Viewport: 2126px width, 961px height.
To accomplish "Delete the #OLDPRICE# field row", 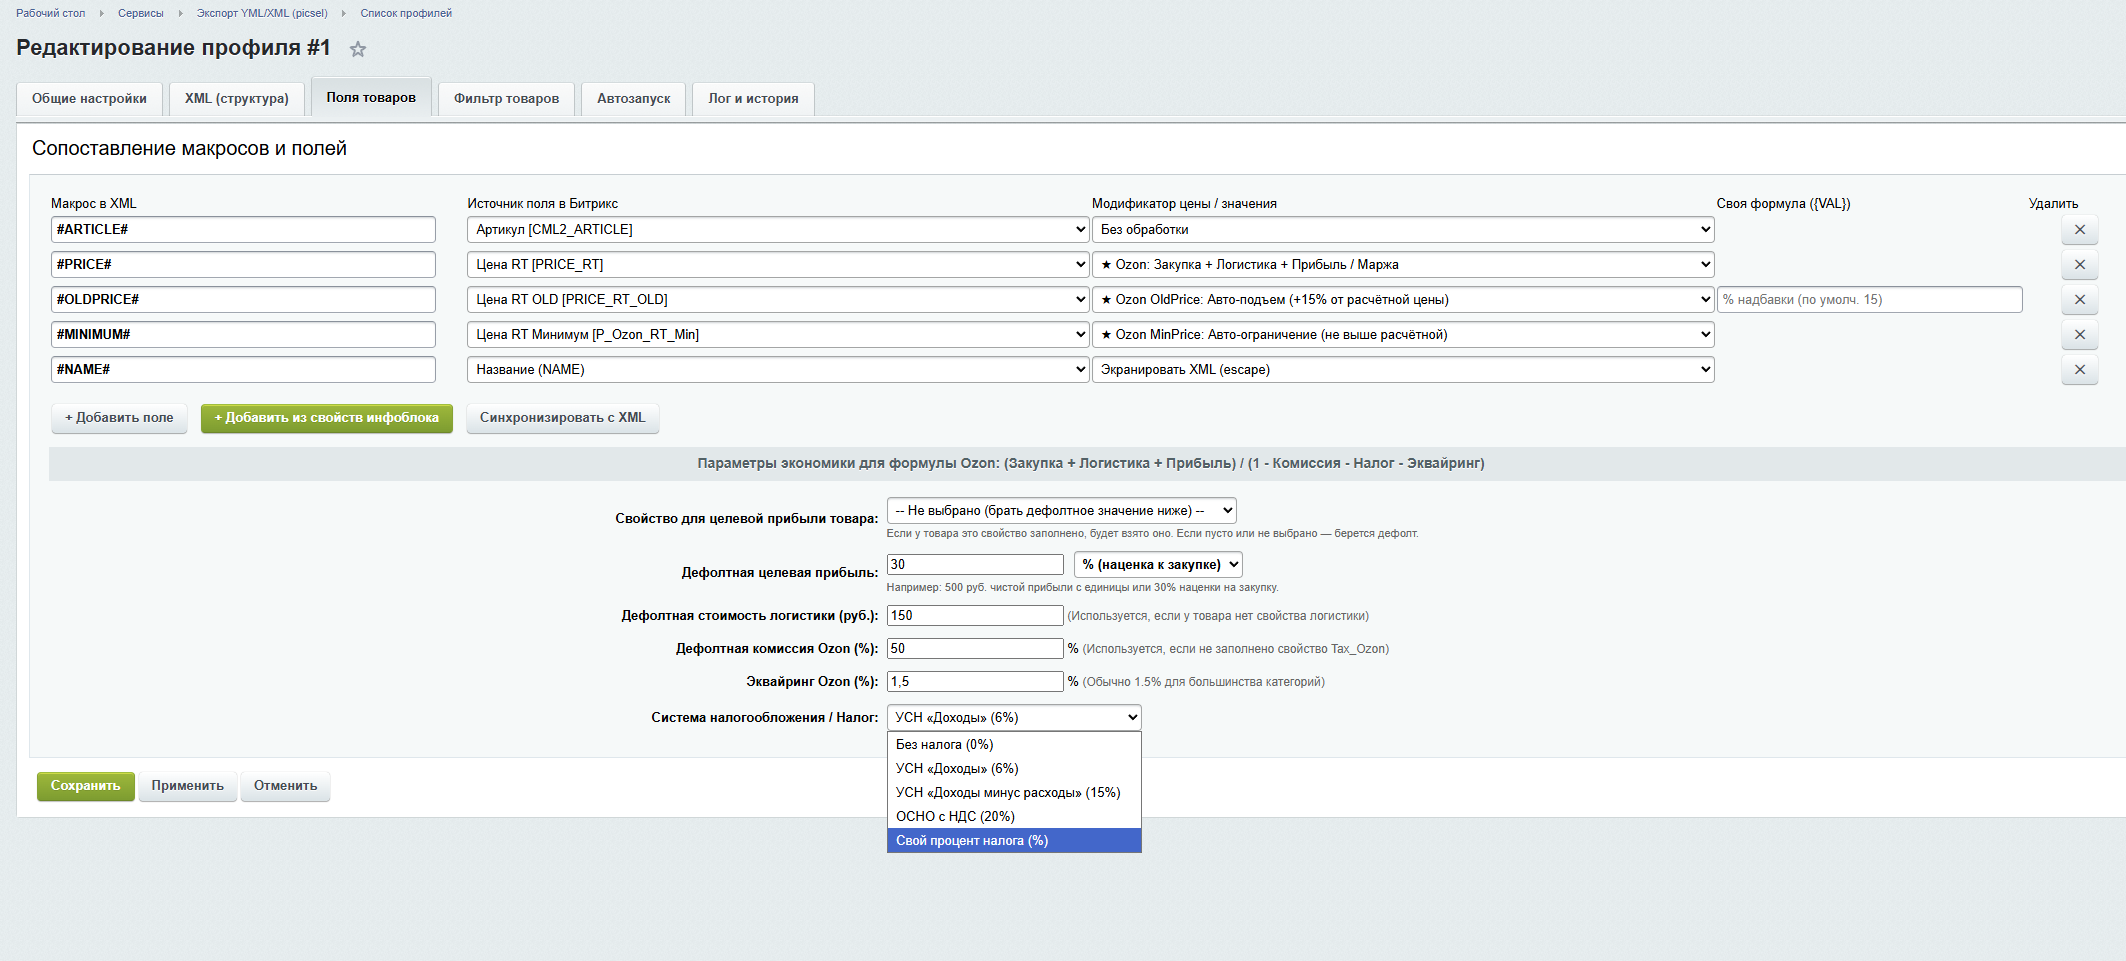I will click(x=2079, y=300).
